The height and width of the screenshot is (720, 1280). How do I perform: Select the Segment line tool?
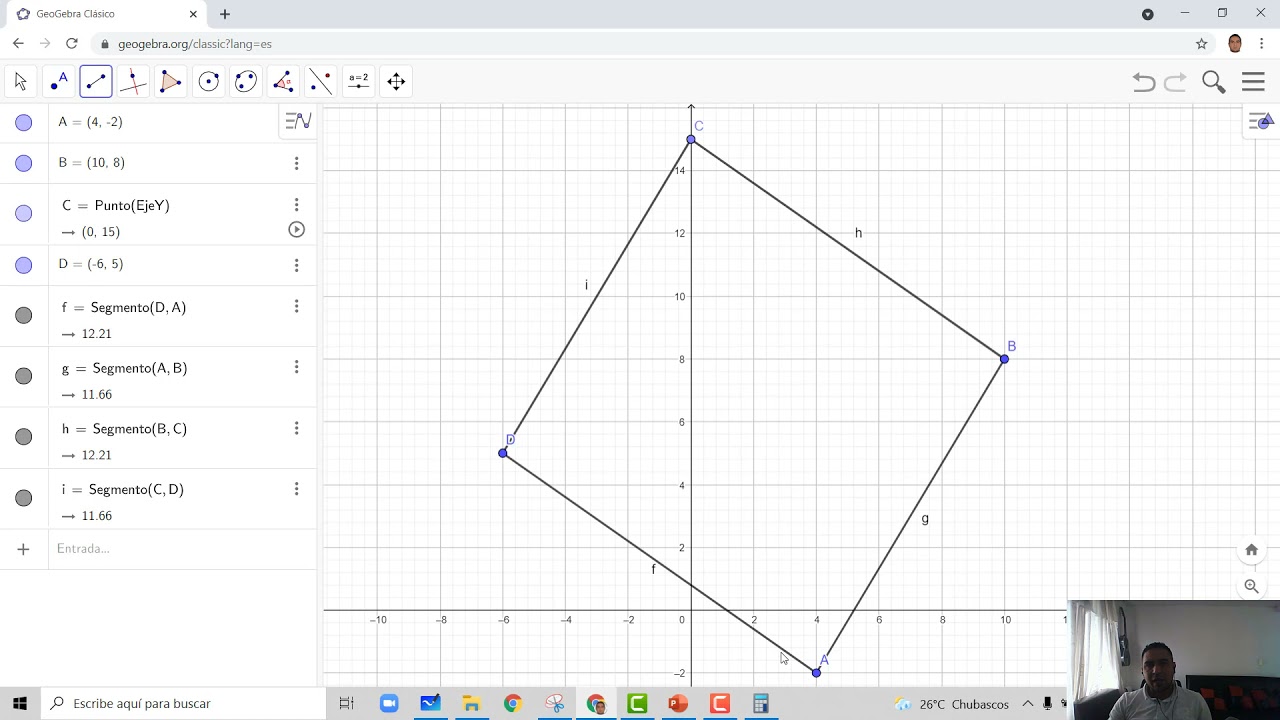coord(96,82)
